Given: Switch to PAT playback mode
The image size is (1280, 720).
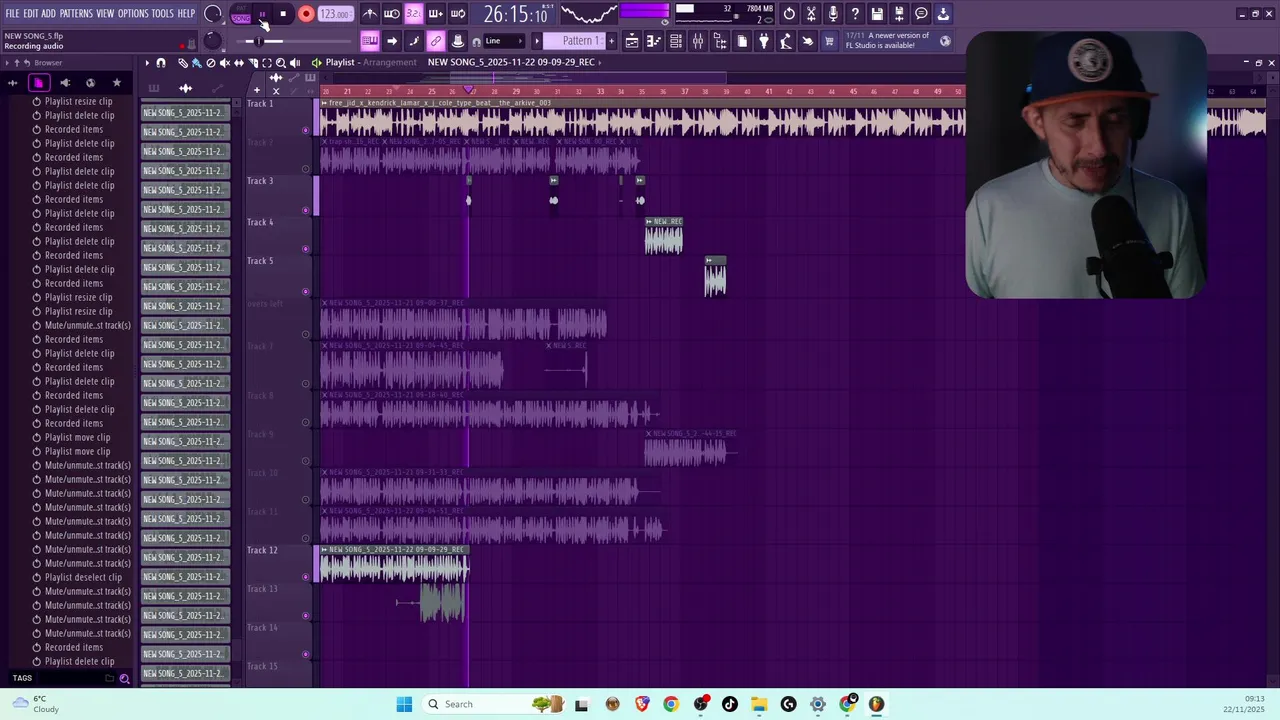Looking at the screenshot, I should tap(241, 10).
